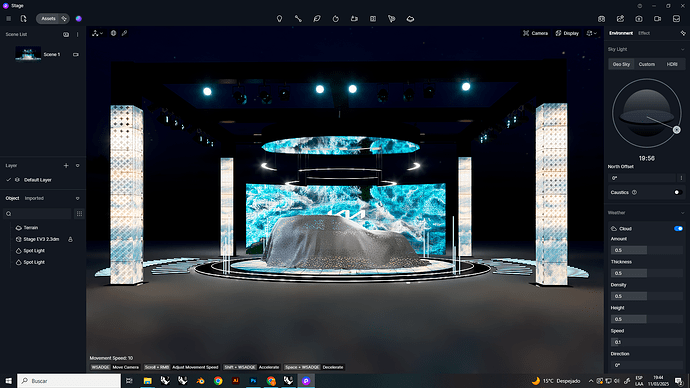This screenshot has height=388, width=690.
Task: Toggle Default Layer checkmark visibility
Action: (x=8, y=180)
